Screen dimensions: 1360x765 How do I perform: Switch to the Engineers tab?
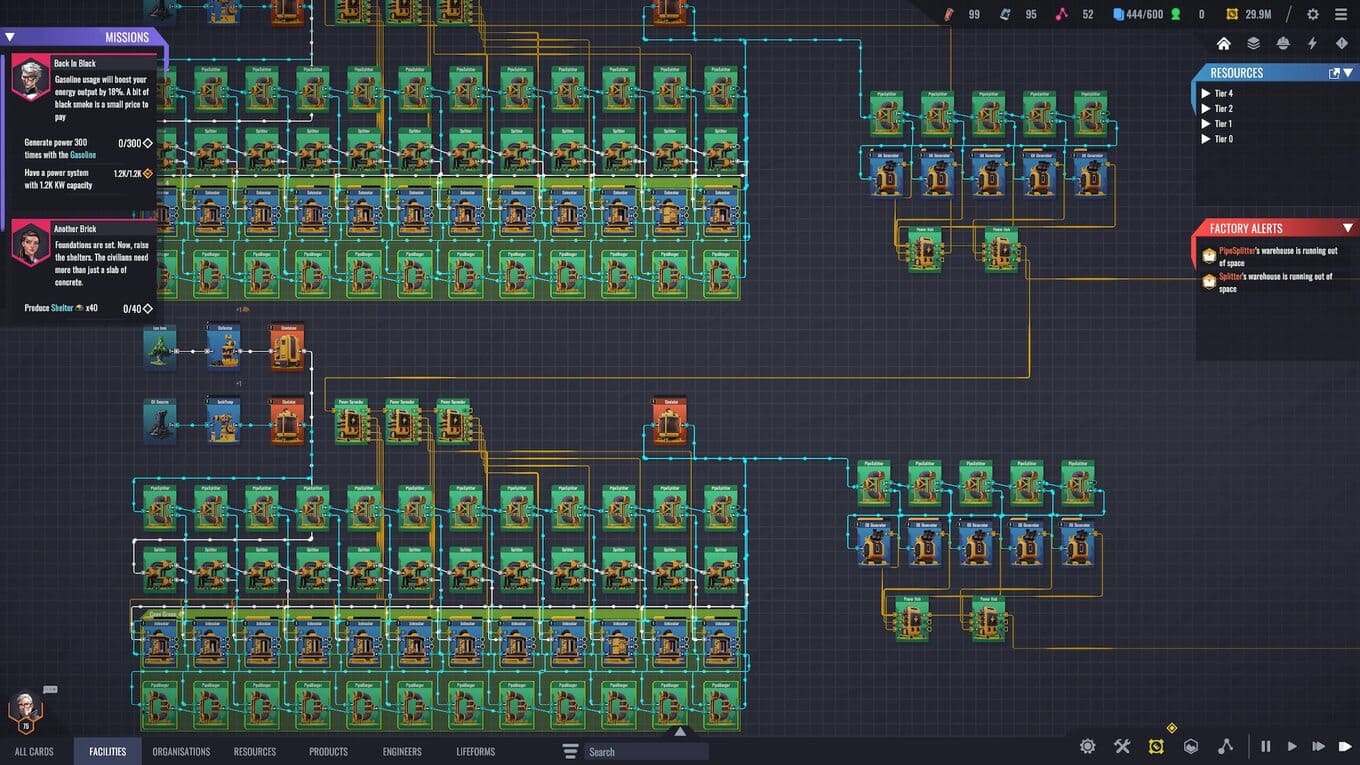[x=402, y=751]
